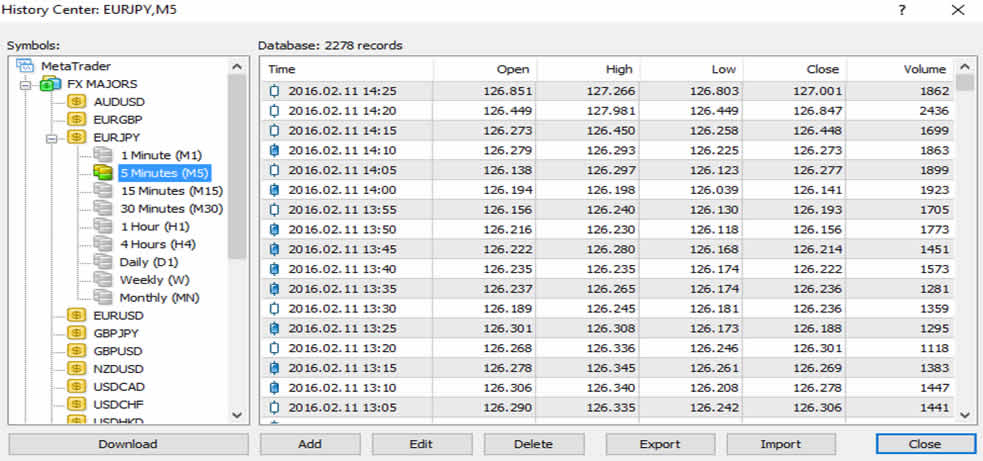Click the MetaTrader root tree icon
983x461 pixels.
point(25,66)
